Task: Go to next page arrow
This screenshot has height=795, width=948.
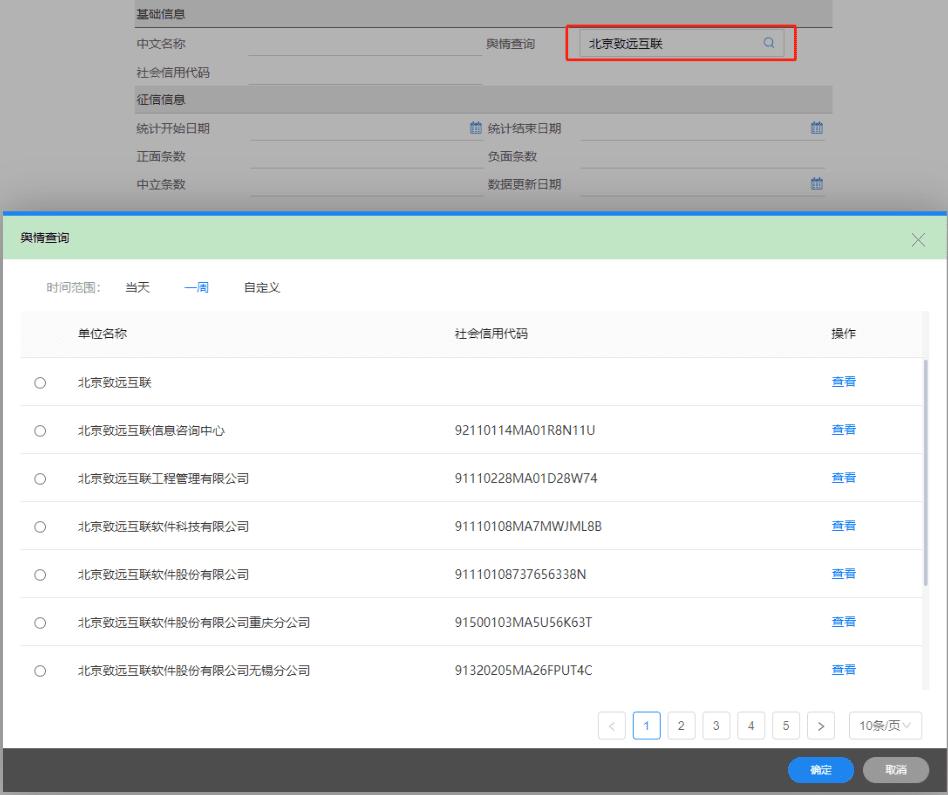Action: [x=820, y=725]
